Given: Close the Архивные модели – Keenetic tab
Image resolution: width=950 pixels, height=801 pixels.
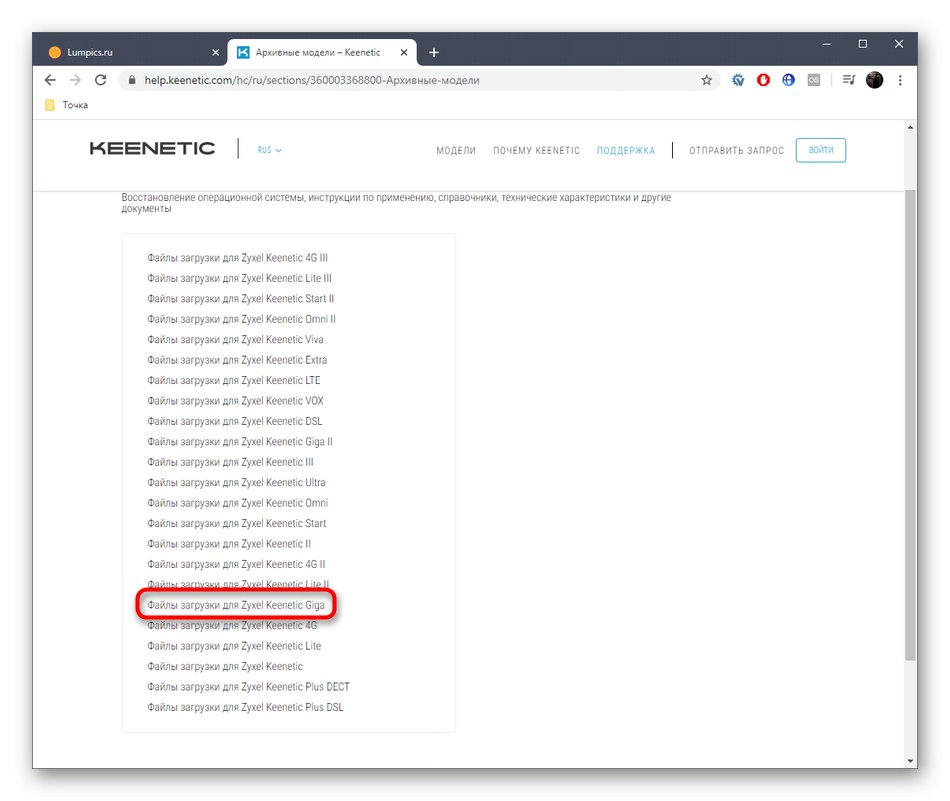Looking at the screenshot, I should tap(404, 53).
